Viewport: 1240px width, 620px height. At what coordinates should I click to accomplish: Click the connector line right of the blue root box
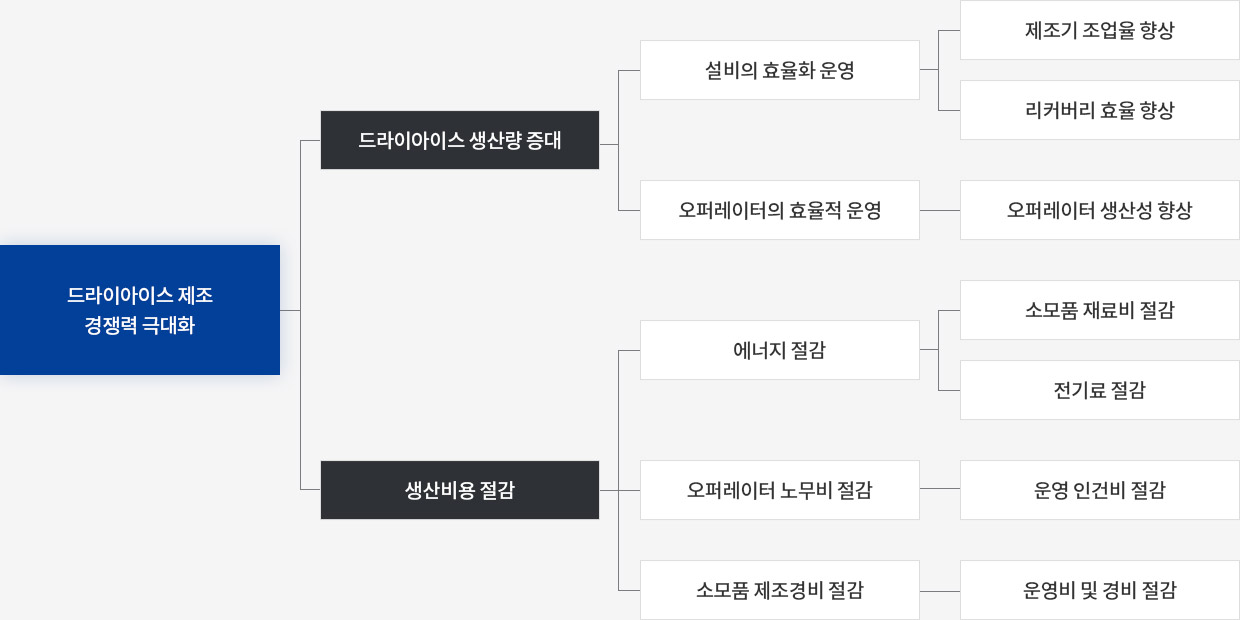coord(290,311)
